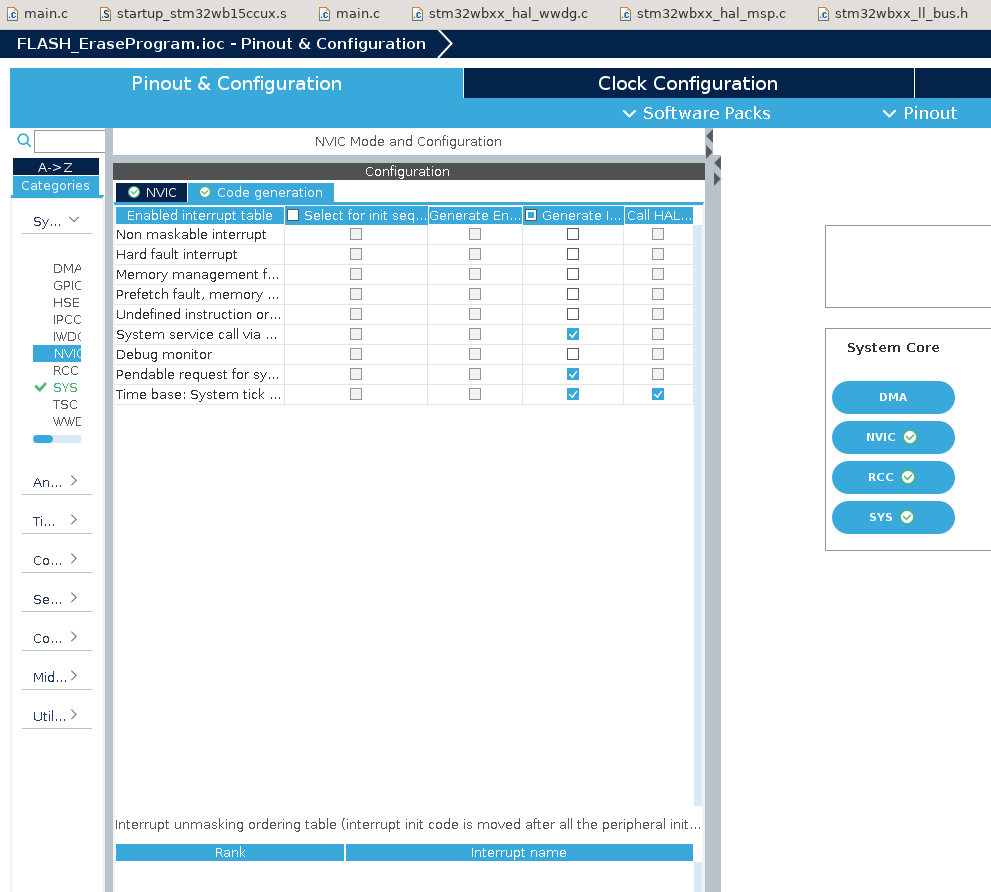991x892 pixels.
Task: Expand the Mid... category
Action: (x=56, y=676)
